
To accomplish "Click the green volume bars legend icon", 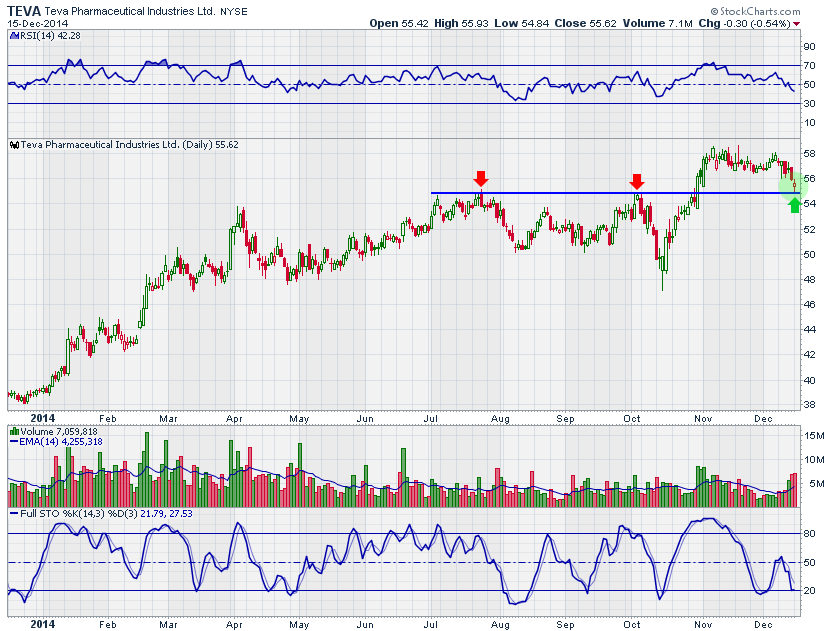I will tap(15, 432).
